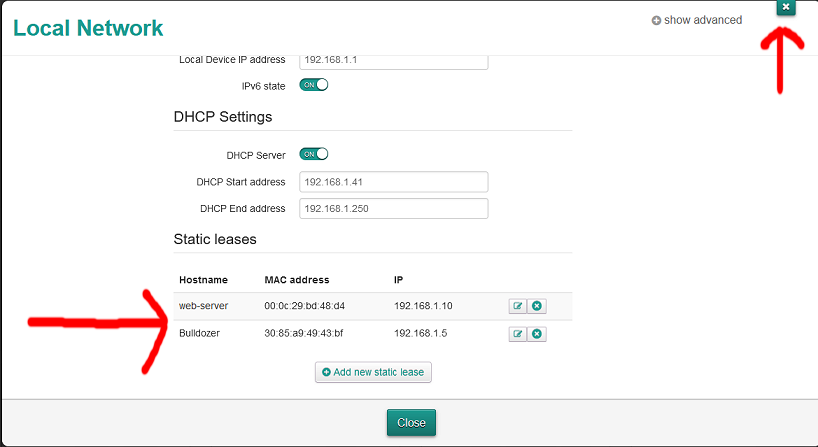Click the web-server hostname

pos(203,306)
